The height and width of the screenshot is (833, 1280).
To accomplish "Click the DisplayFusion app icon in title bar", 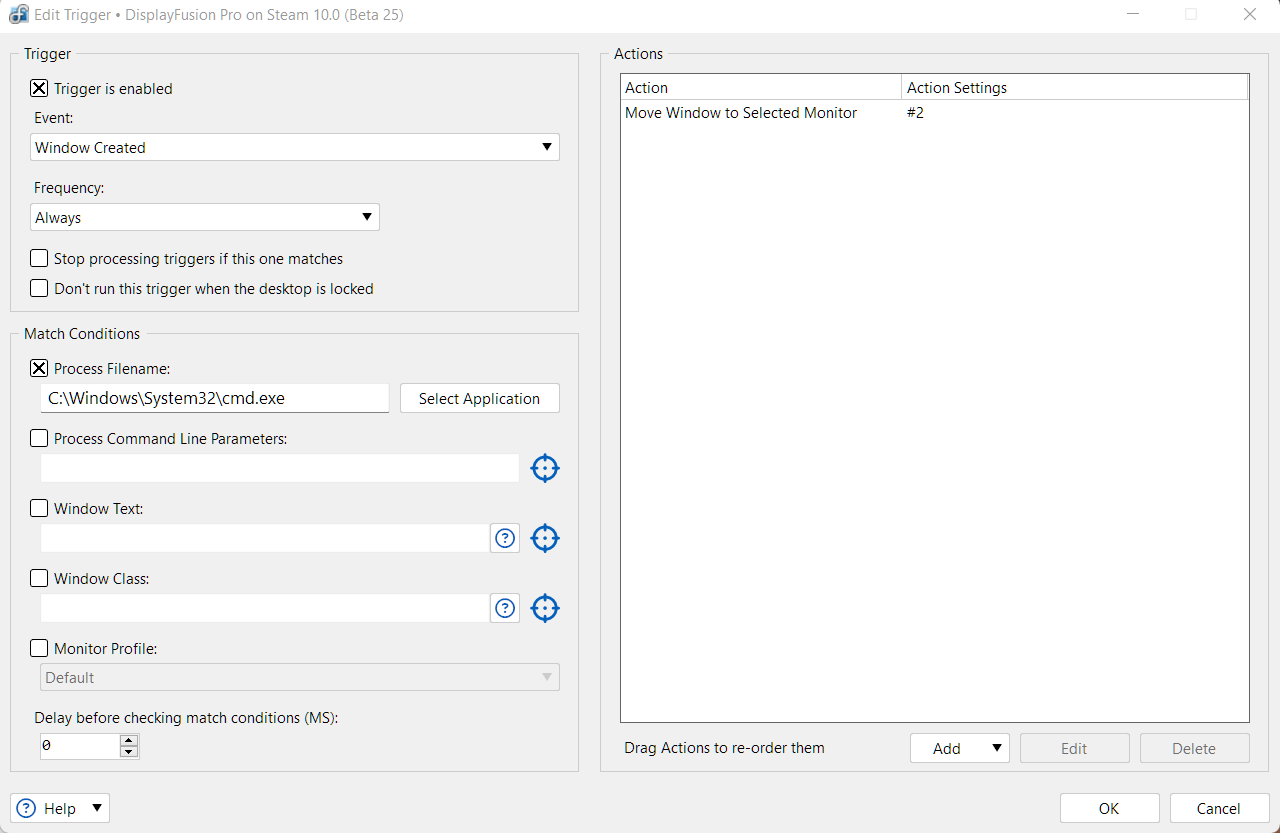I will point(18,15).
